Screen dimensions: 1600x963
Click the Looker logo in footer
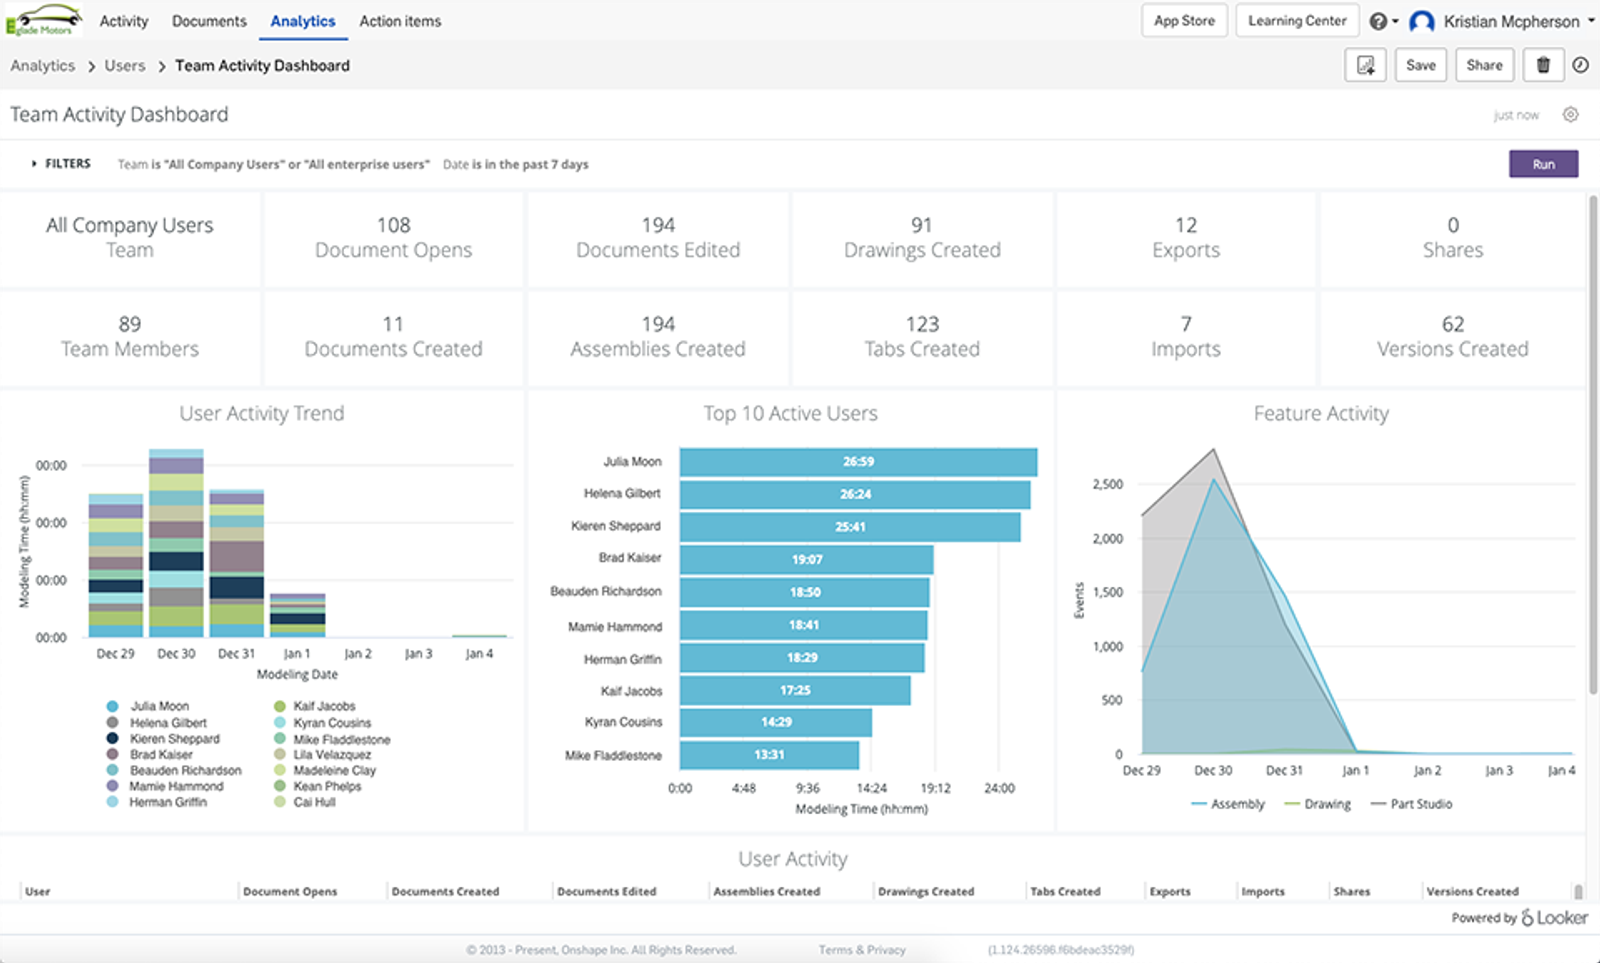pos(1554,917)
